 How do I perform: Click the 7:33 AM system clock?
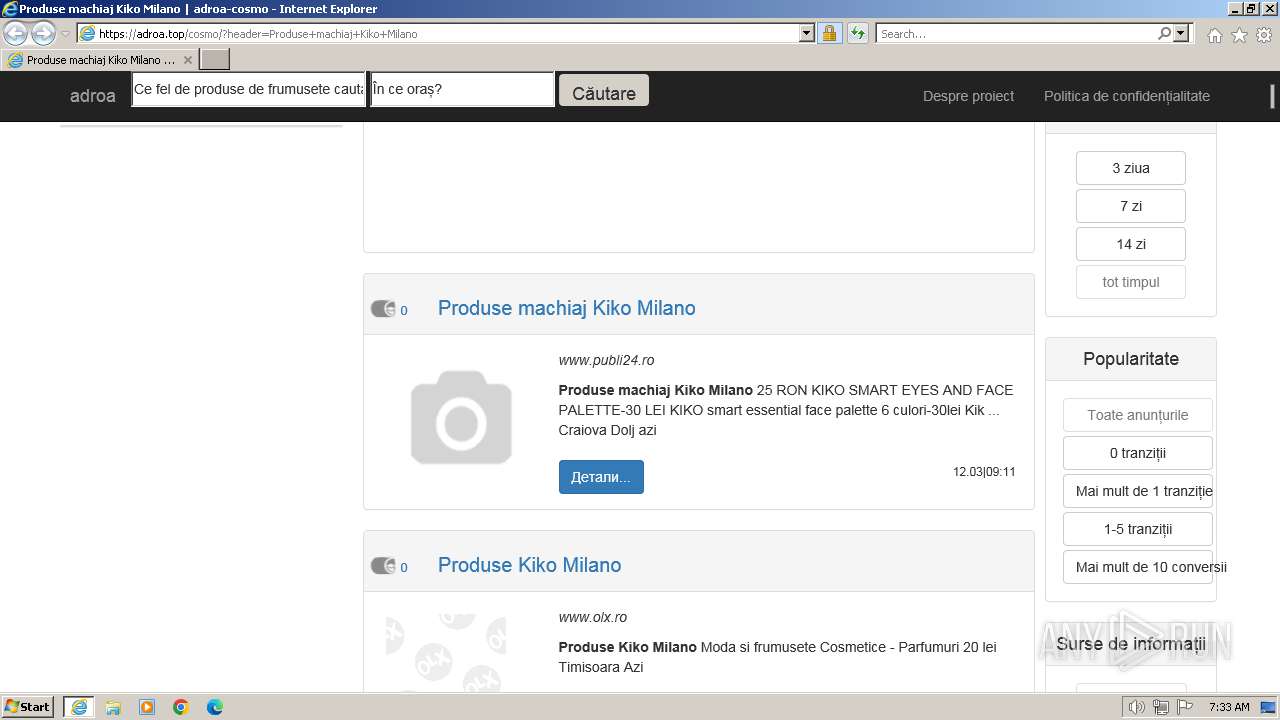coord(1229,707)
